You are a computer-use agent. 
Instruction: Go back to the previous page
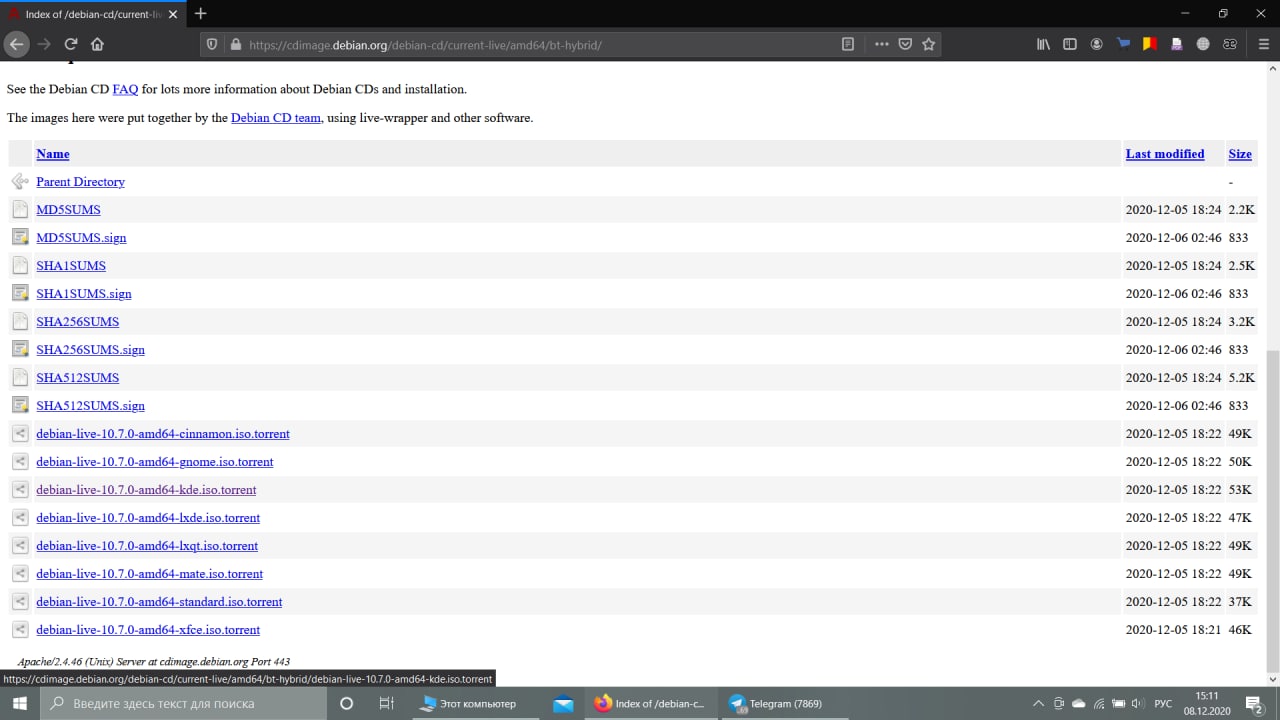coord(16,44)
